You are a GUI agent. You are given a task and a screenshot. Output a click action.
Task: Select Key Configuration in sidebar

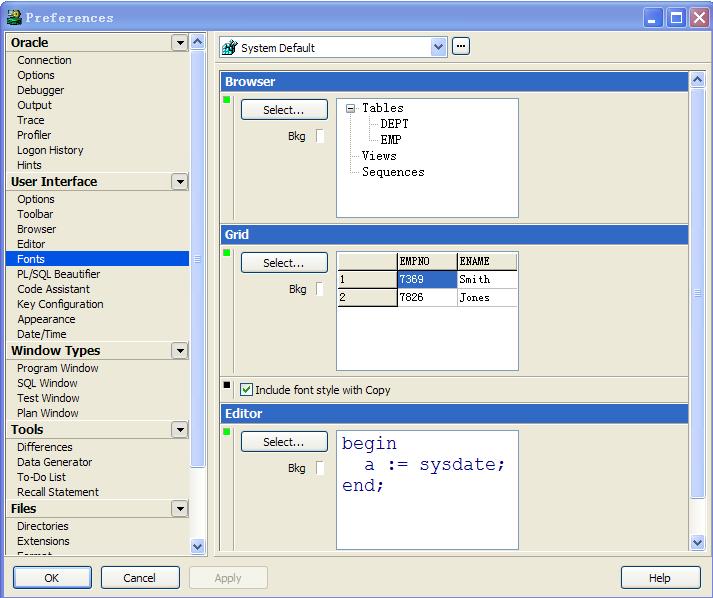point(60,304)
